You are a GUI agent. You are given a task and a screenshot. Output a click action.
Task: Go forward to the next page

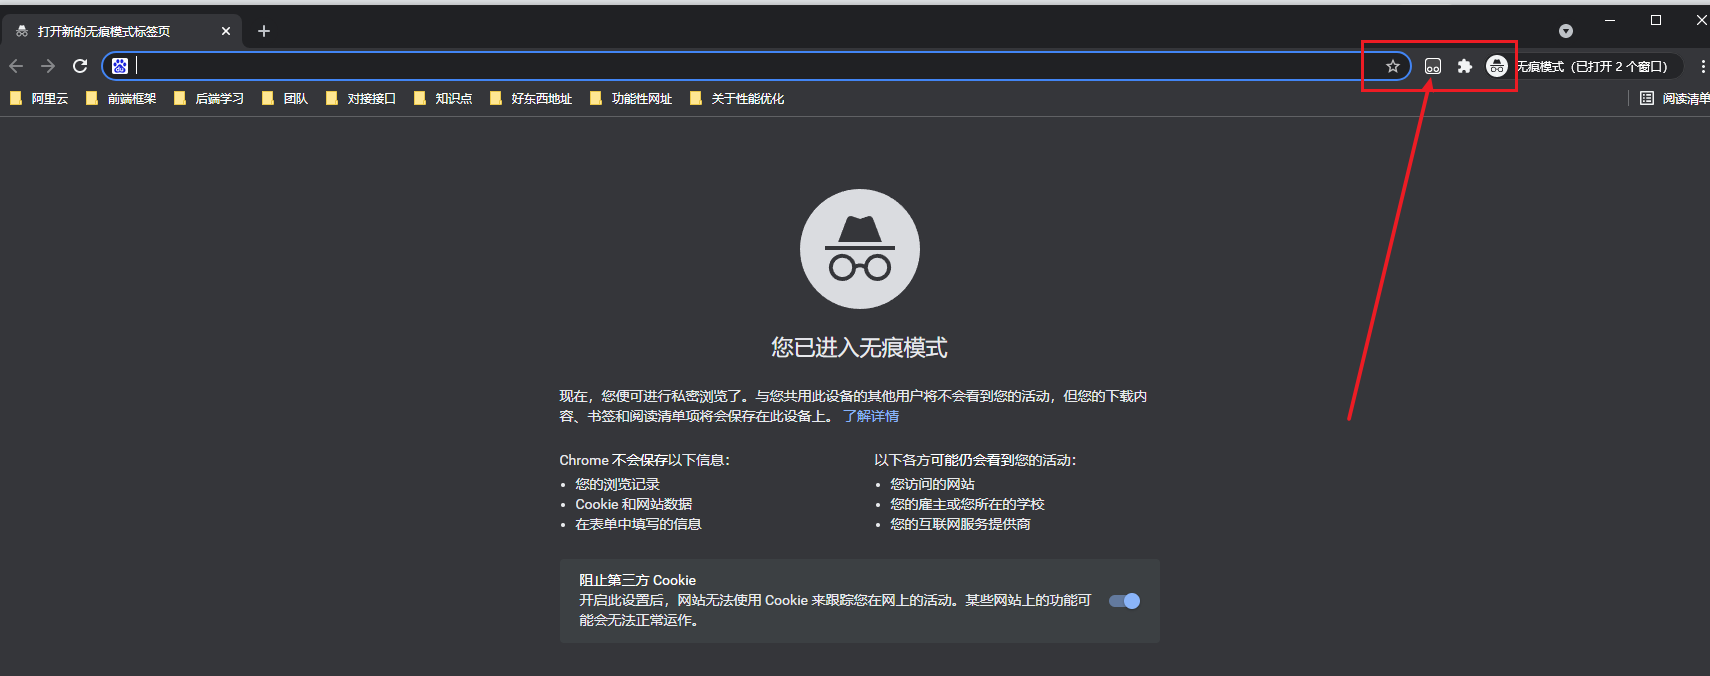[x=48, y=66]
